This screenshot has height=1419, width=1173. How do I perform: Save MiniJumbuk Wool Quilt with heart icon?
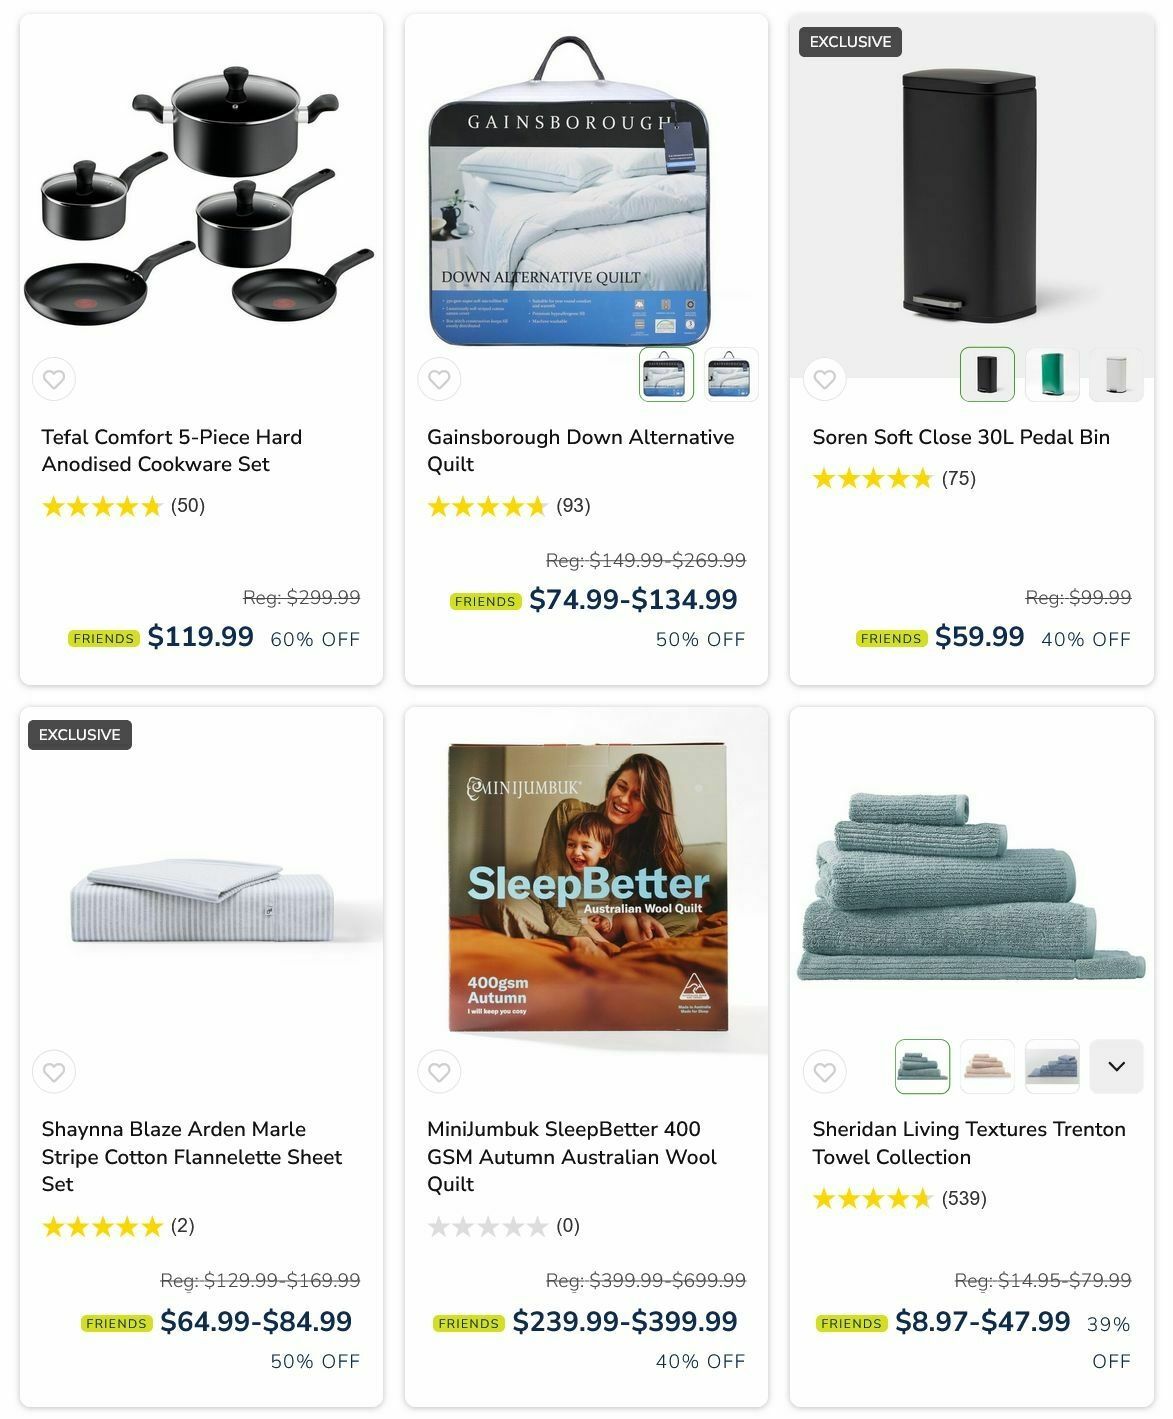pos(439,1072)
